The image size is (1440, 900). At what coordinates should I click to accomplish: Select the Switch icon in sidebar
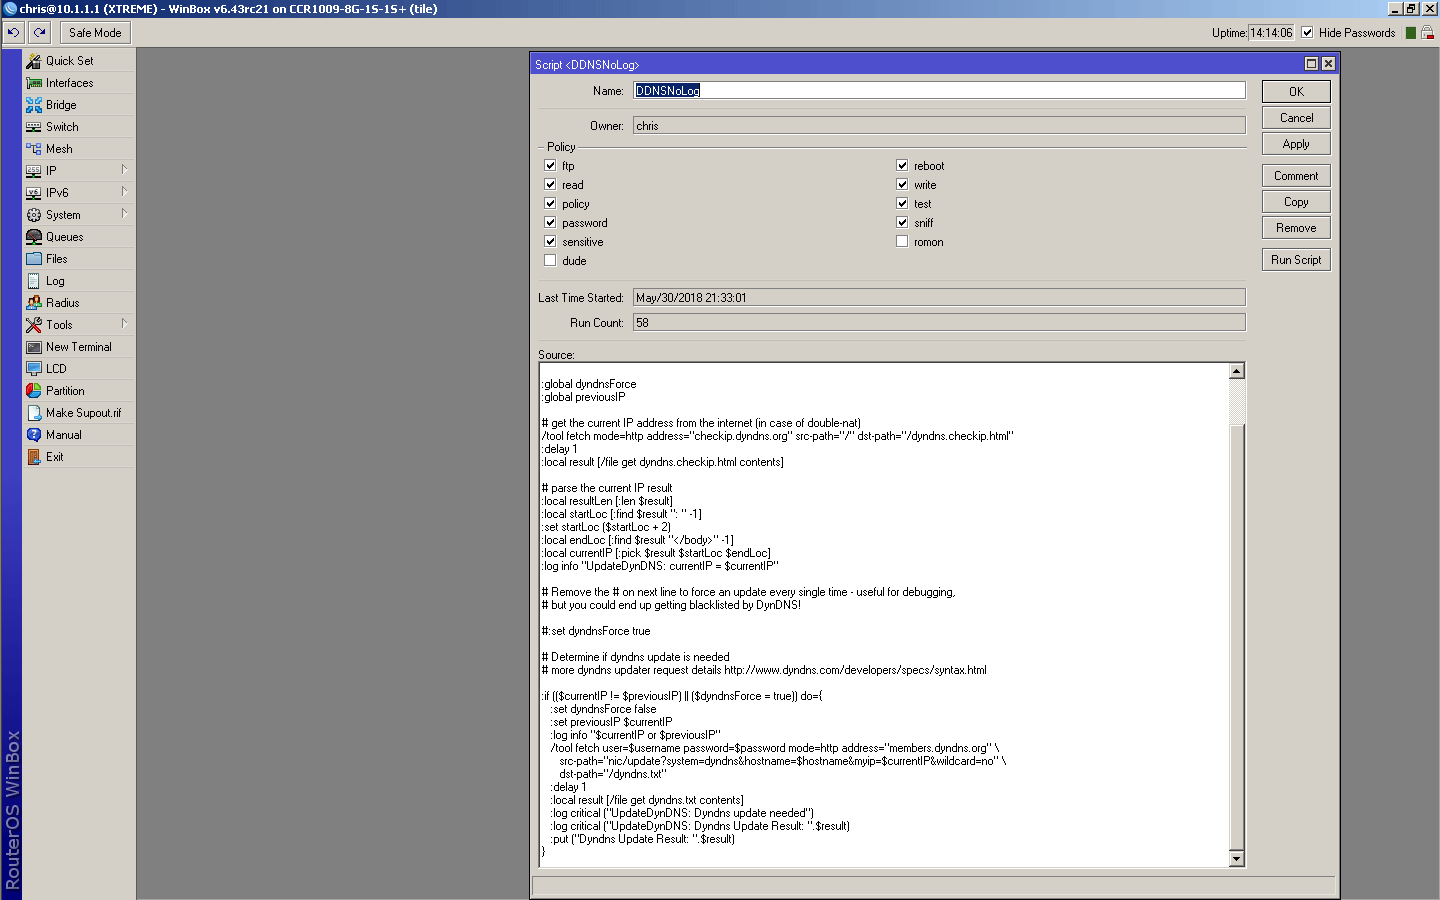point(34,127)
